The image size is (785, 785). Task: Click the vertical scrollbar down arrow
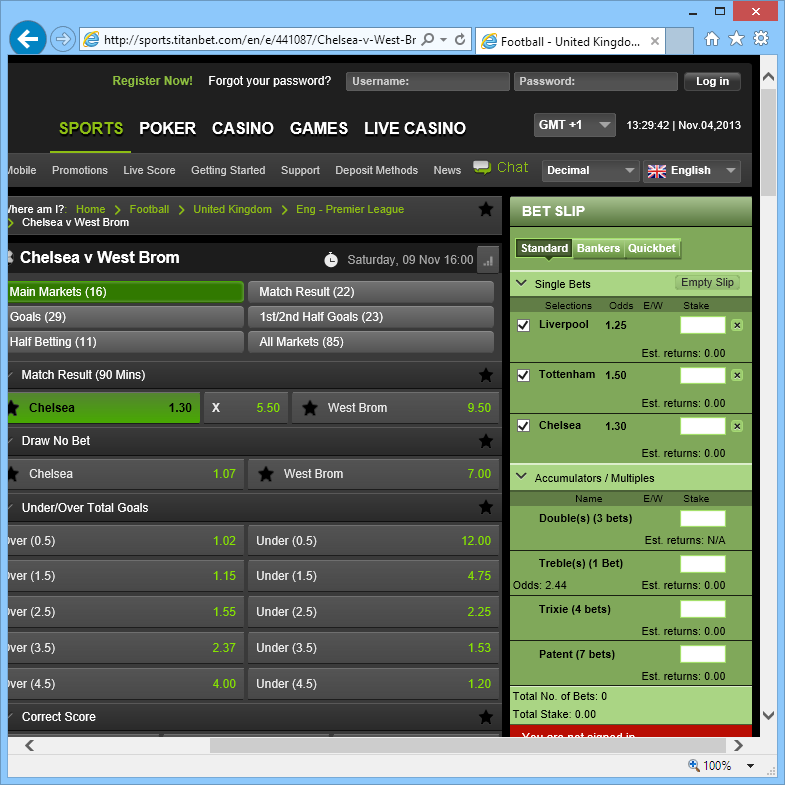click(768, 715)
